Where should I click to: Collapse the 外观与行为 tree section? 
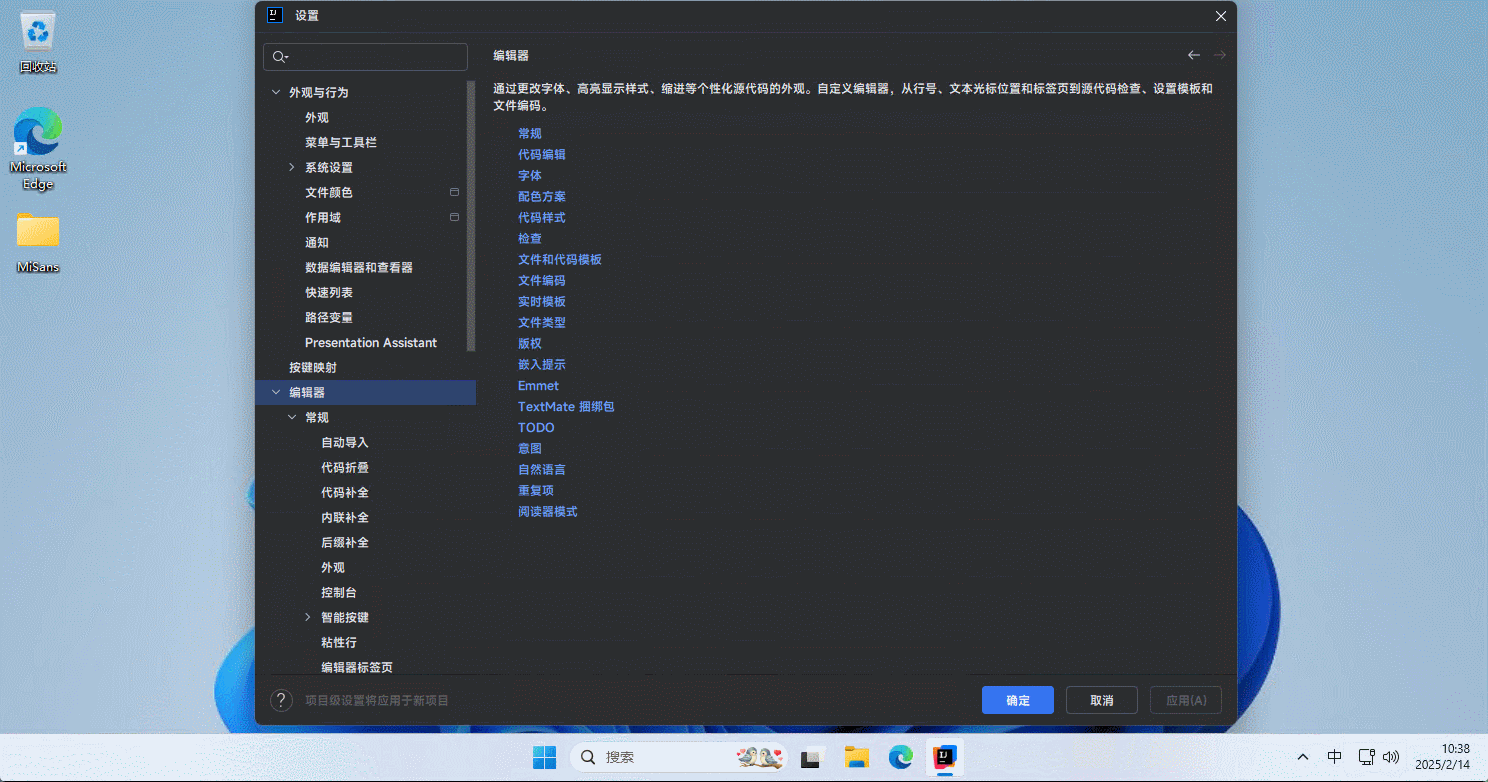tap(276, 92)
